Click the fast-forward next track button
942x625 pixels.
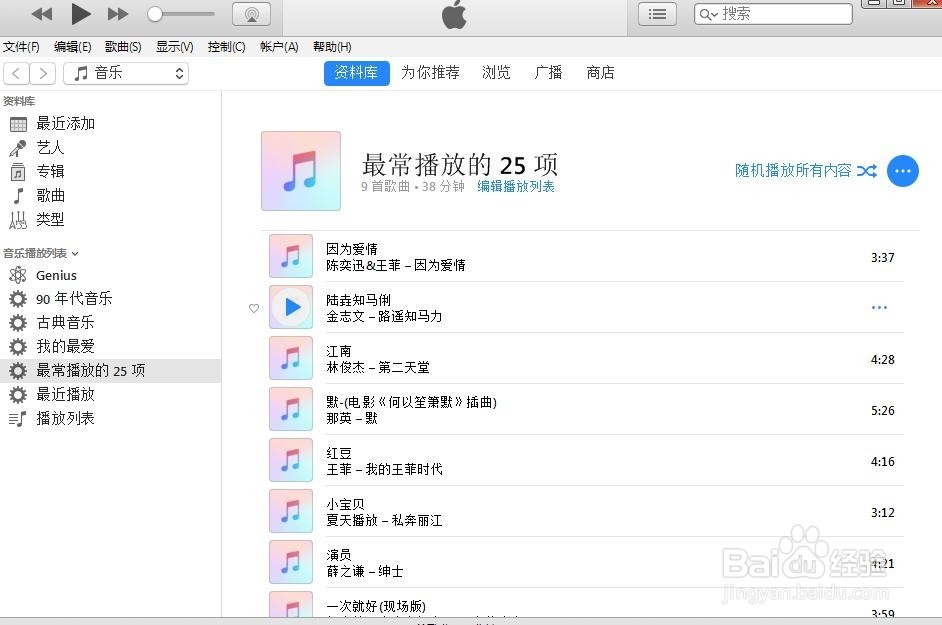(x=118, y=14)
